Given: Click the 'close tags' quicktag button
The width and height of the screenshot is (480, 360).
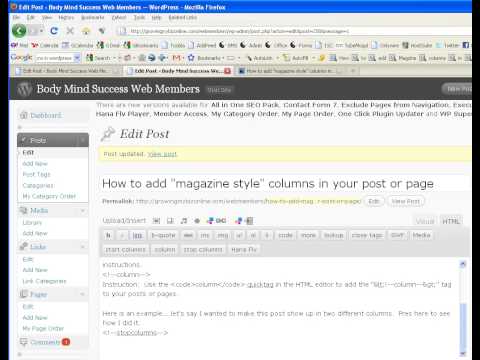Looking at the screenshot, I should pyautogui.click(x=367, y=235).
